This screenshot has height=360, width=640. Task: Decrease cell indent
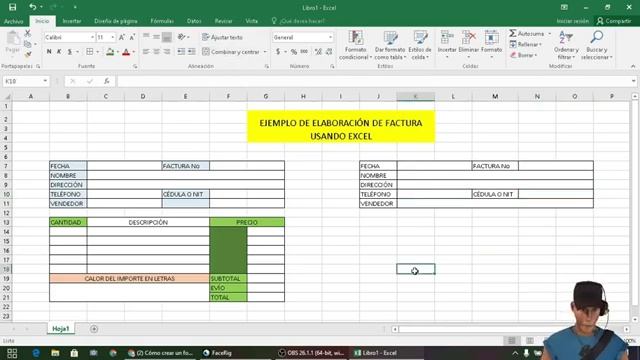click(181, 52)
